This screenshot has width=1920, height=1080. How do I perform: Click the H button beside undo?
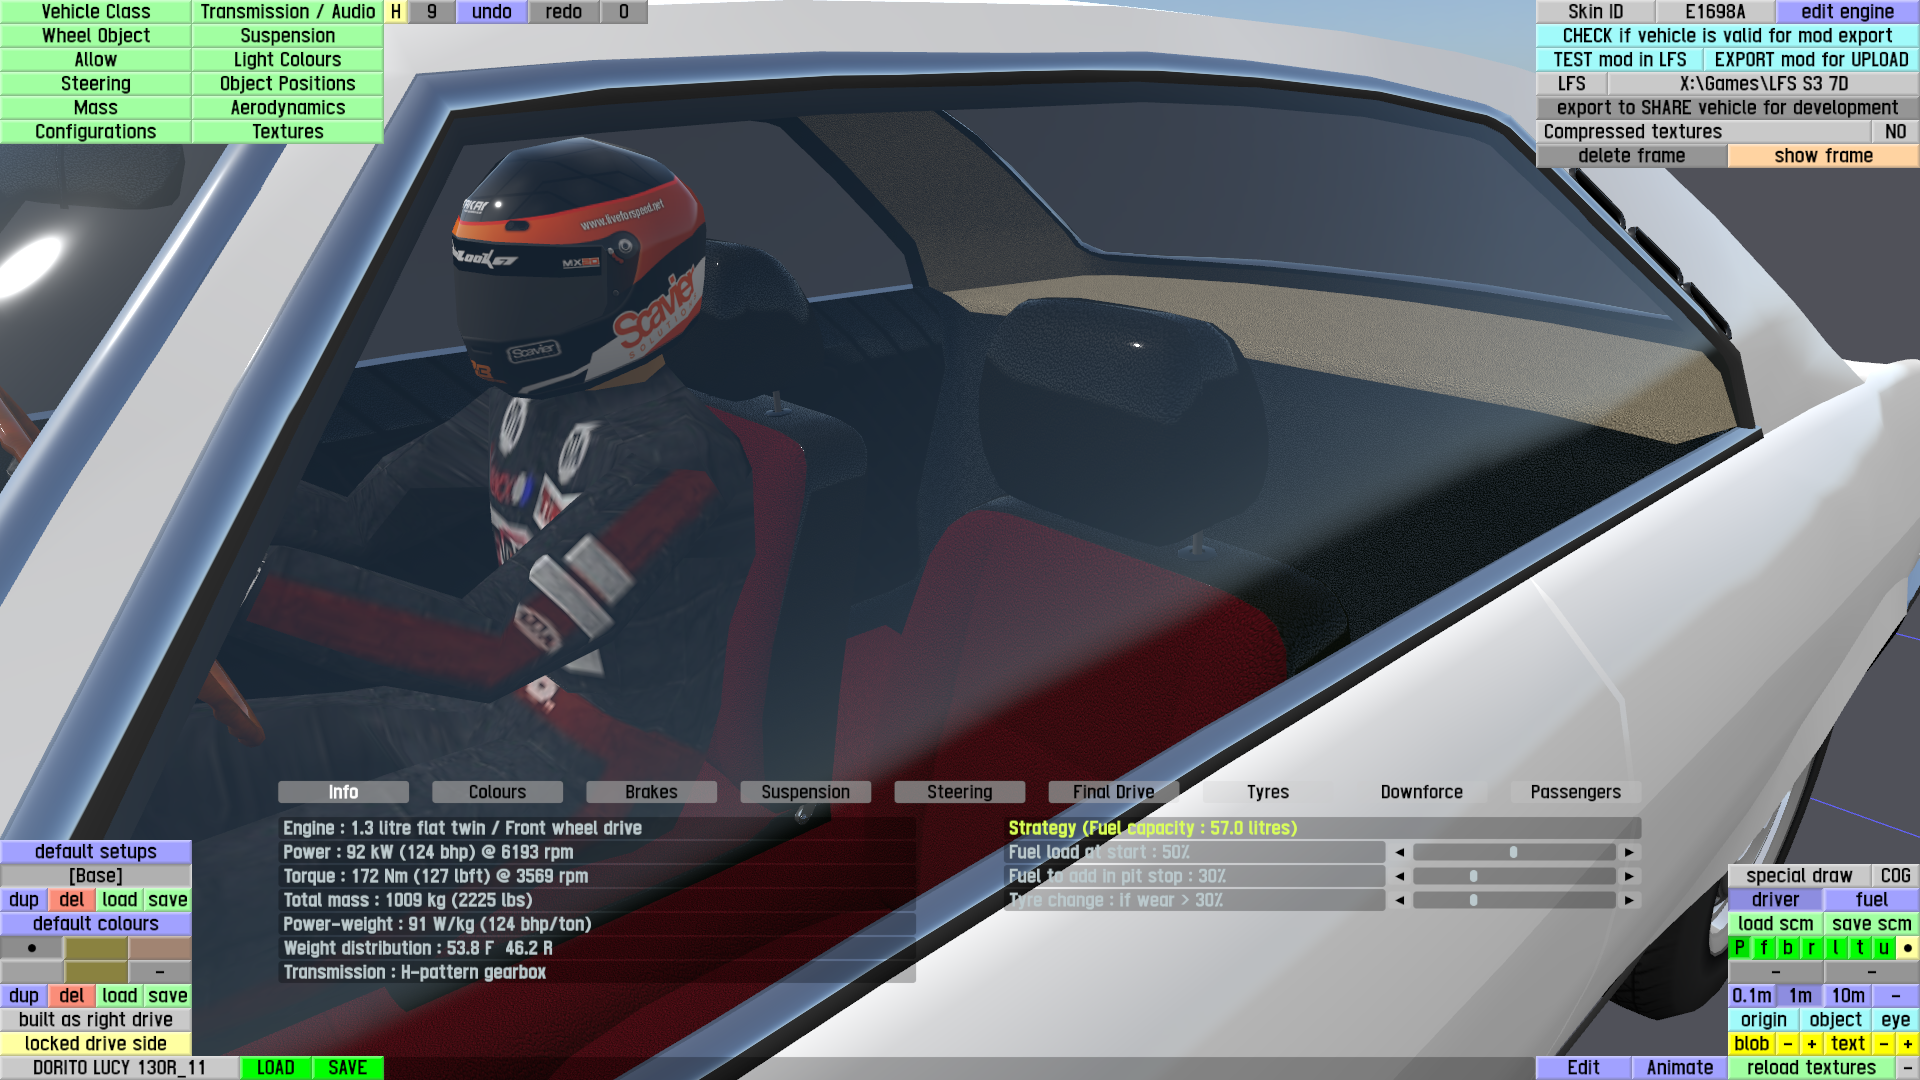(x=396, y=12)
